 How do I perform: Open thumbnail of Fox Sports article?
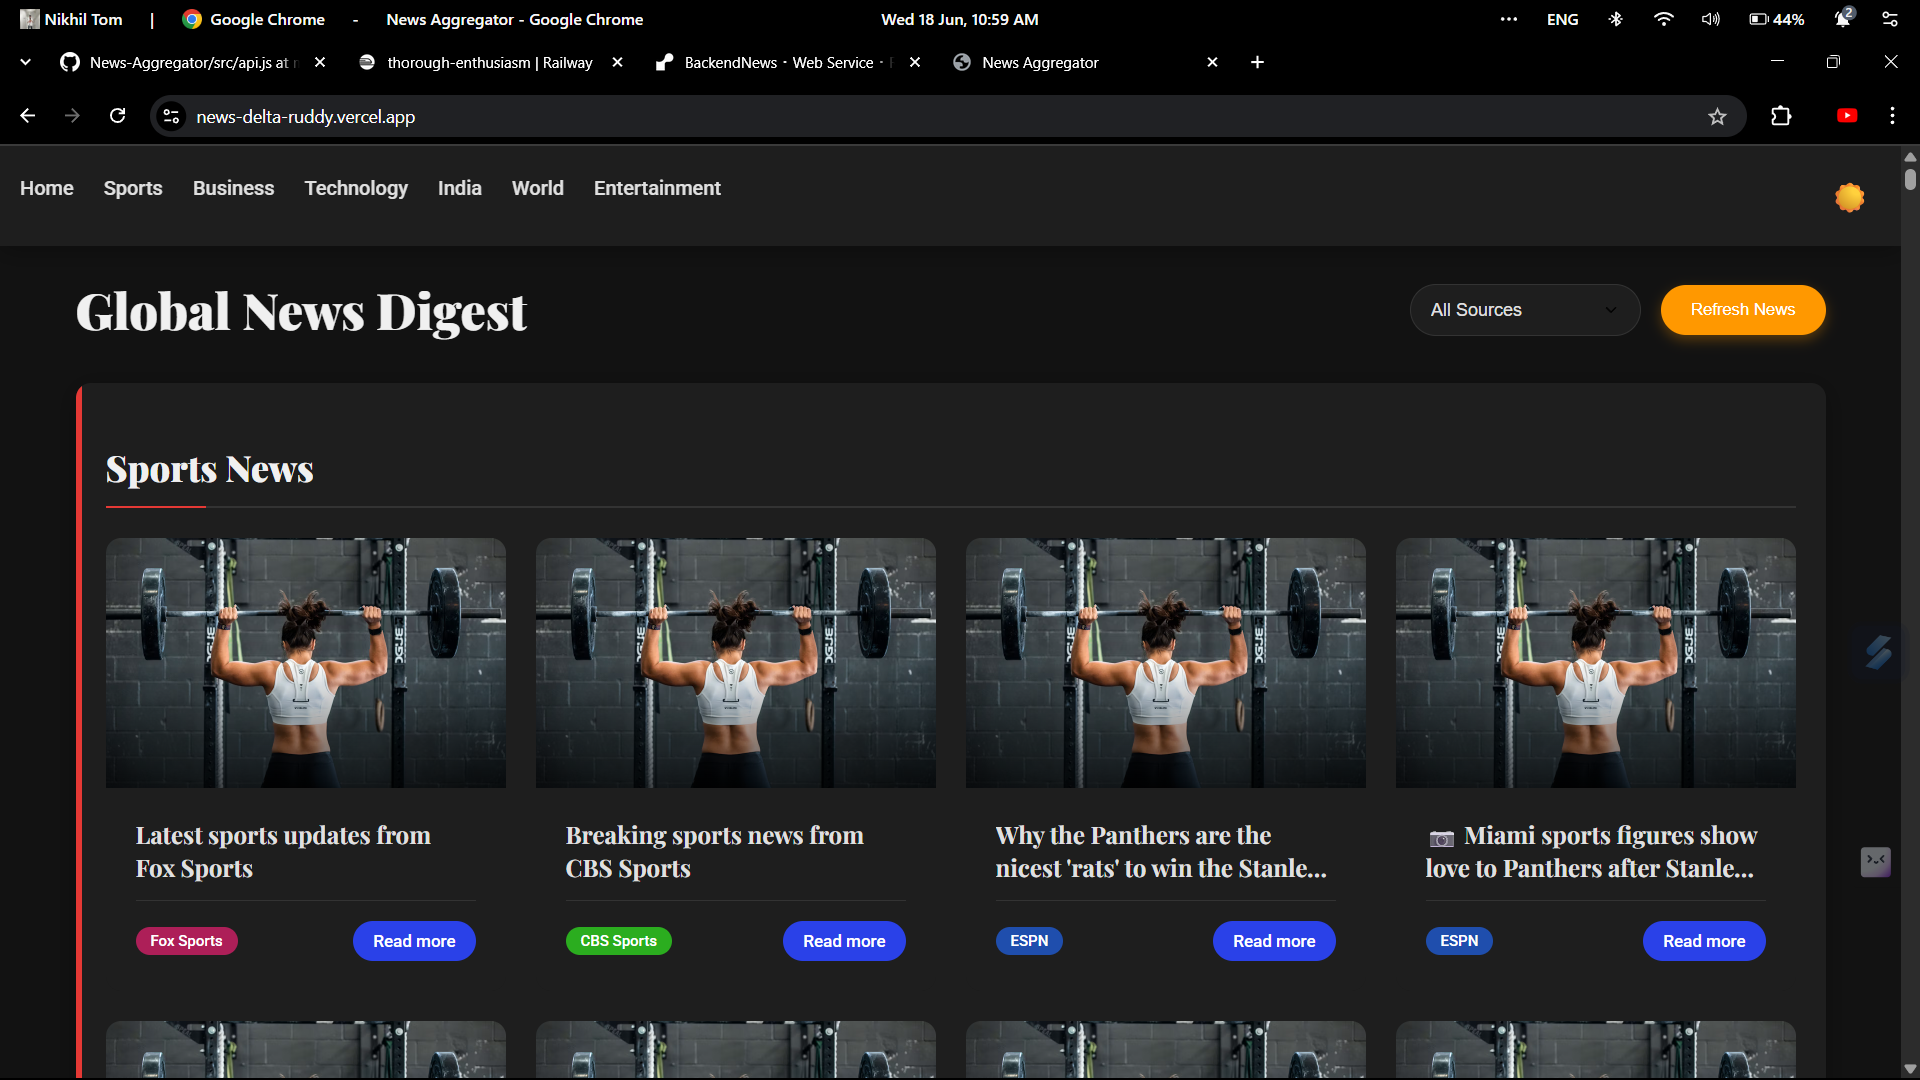click(306, 663)
